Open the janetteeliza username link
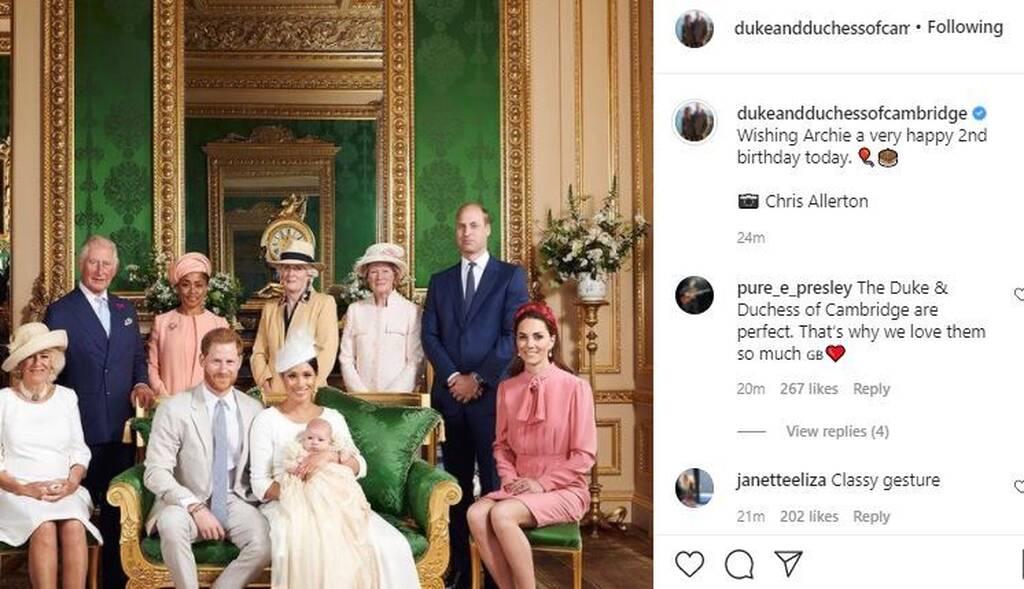This screenshot has height=589, width=1024. (x=781, y=481)
